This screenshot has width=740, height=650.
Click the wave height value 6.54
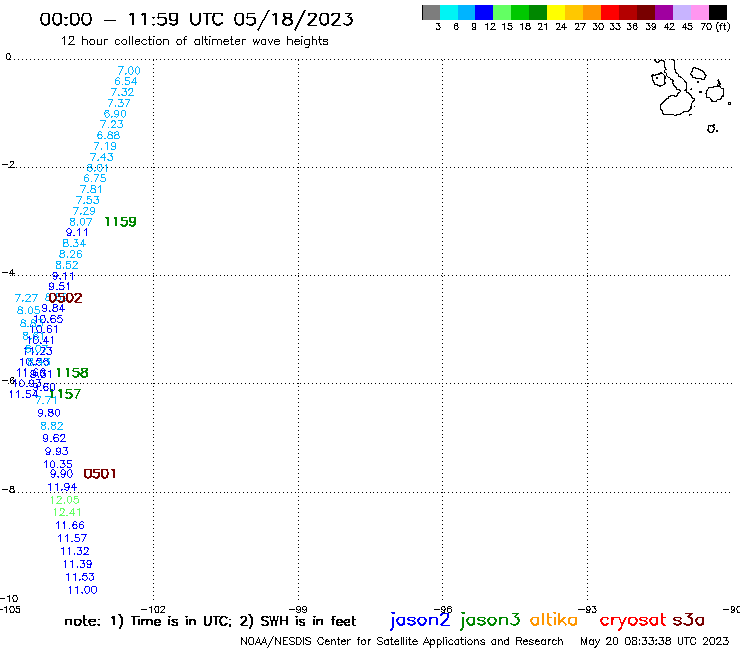(126, 81)
